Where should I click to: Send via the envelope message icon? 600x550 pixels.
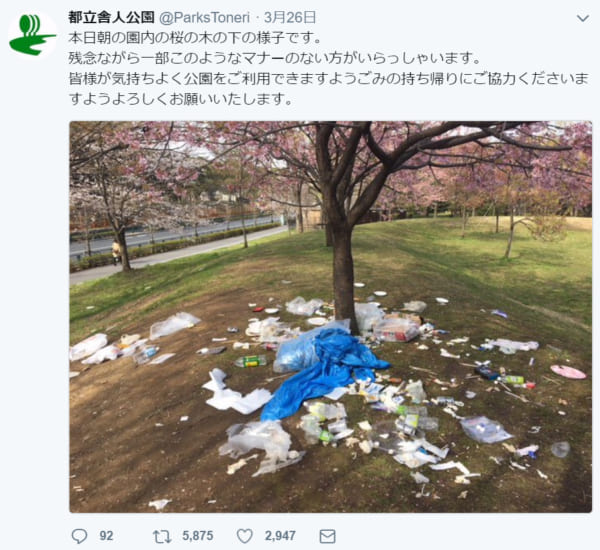tap(328, 536)
